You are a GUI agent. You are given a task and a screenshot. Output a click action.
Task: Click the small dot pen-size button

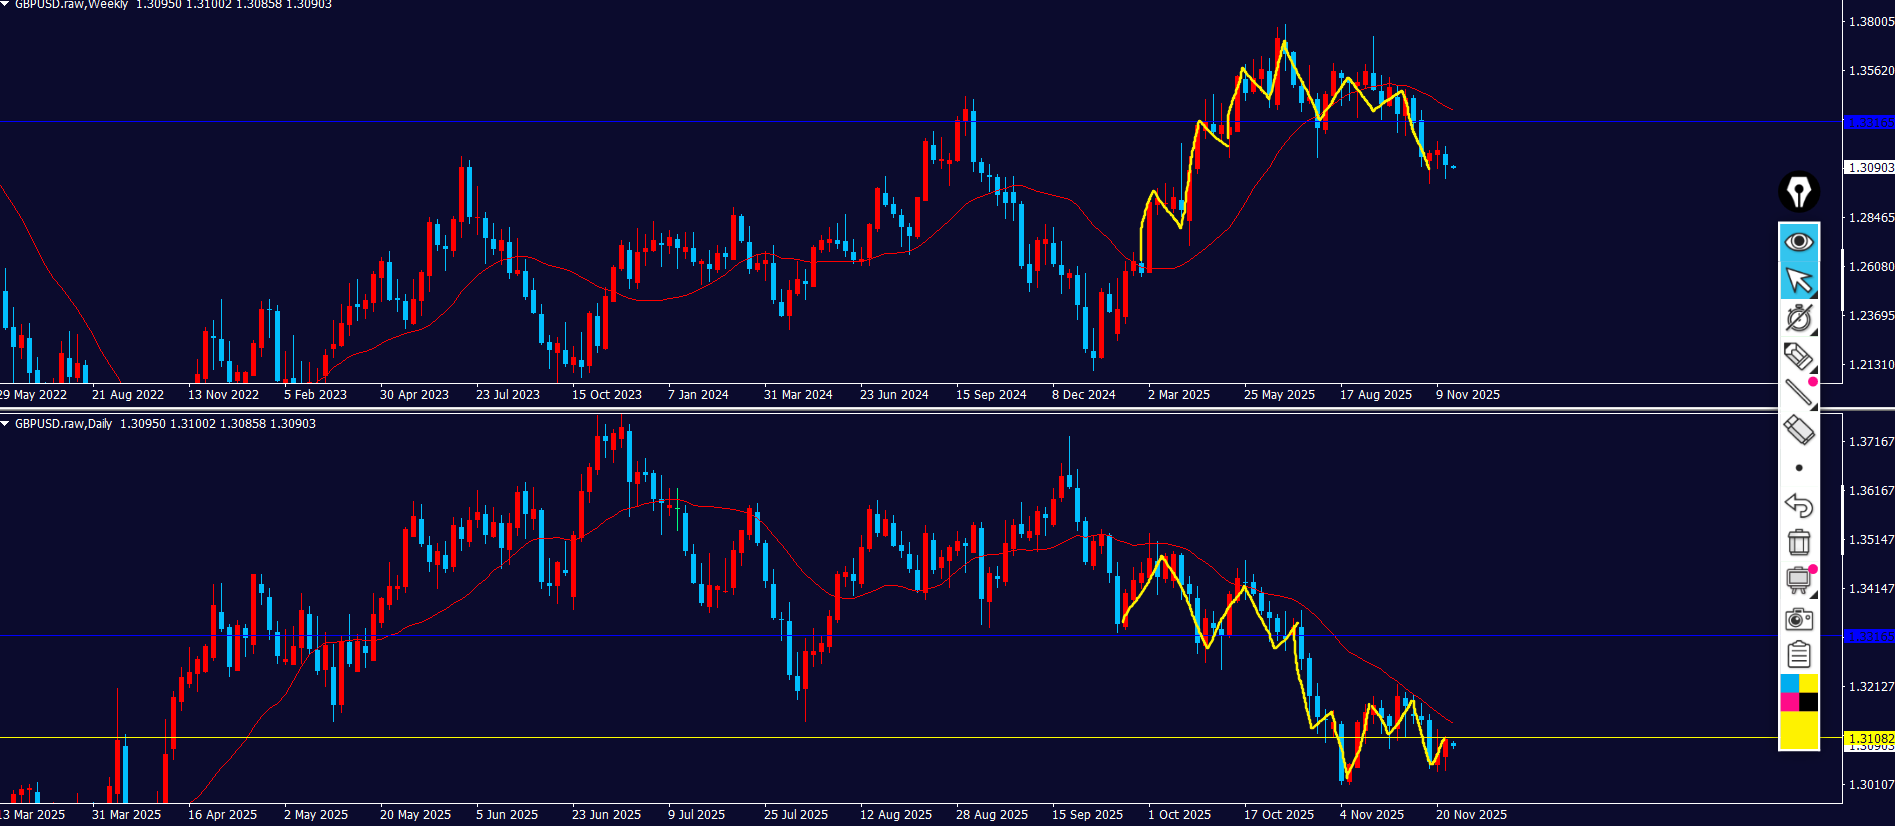click(1799, 468)
